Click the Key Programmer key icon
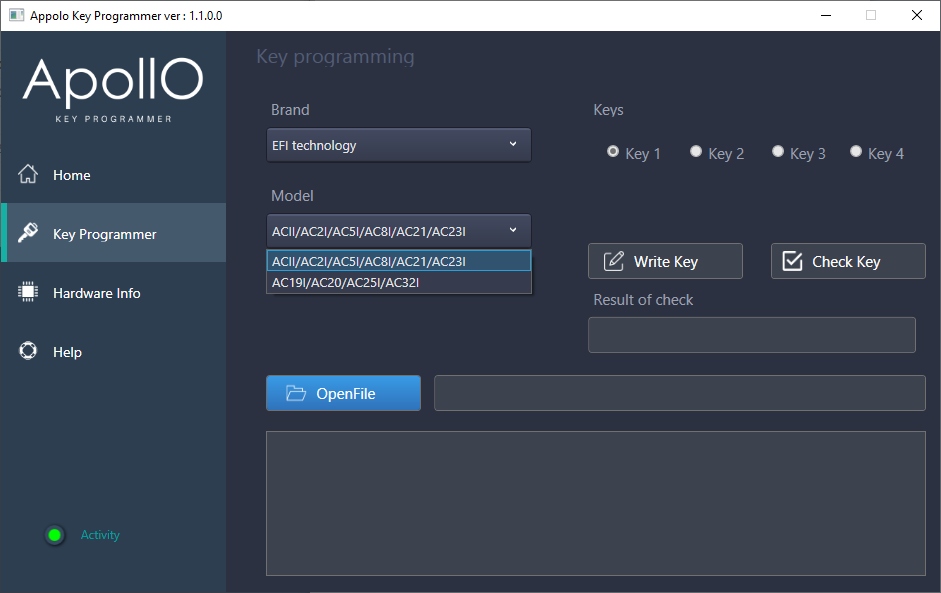941x593 pixels. pos(28,232)
